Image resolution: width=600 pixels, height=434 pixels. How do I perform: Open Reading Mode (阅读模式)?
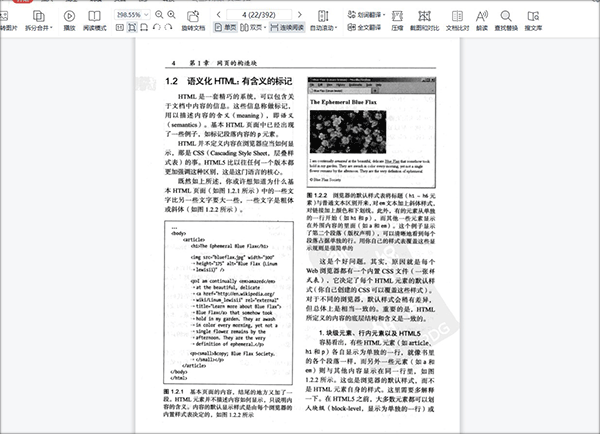coord(92,17)
